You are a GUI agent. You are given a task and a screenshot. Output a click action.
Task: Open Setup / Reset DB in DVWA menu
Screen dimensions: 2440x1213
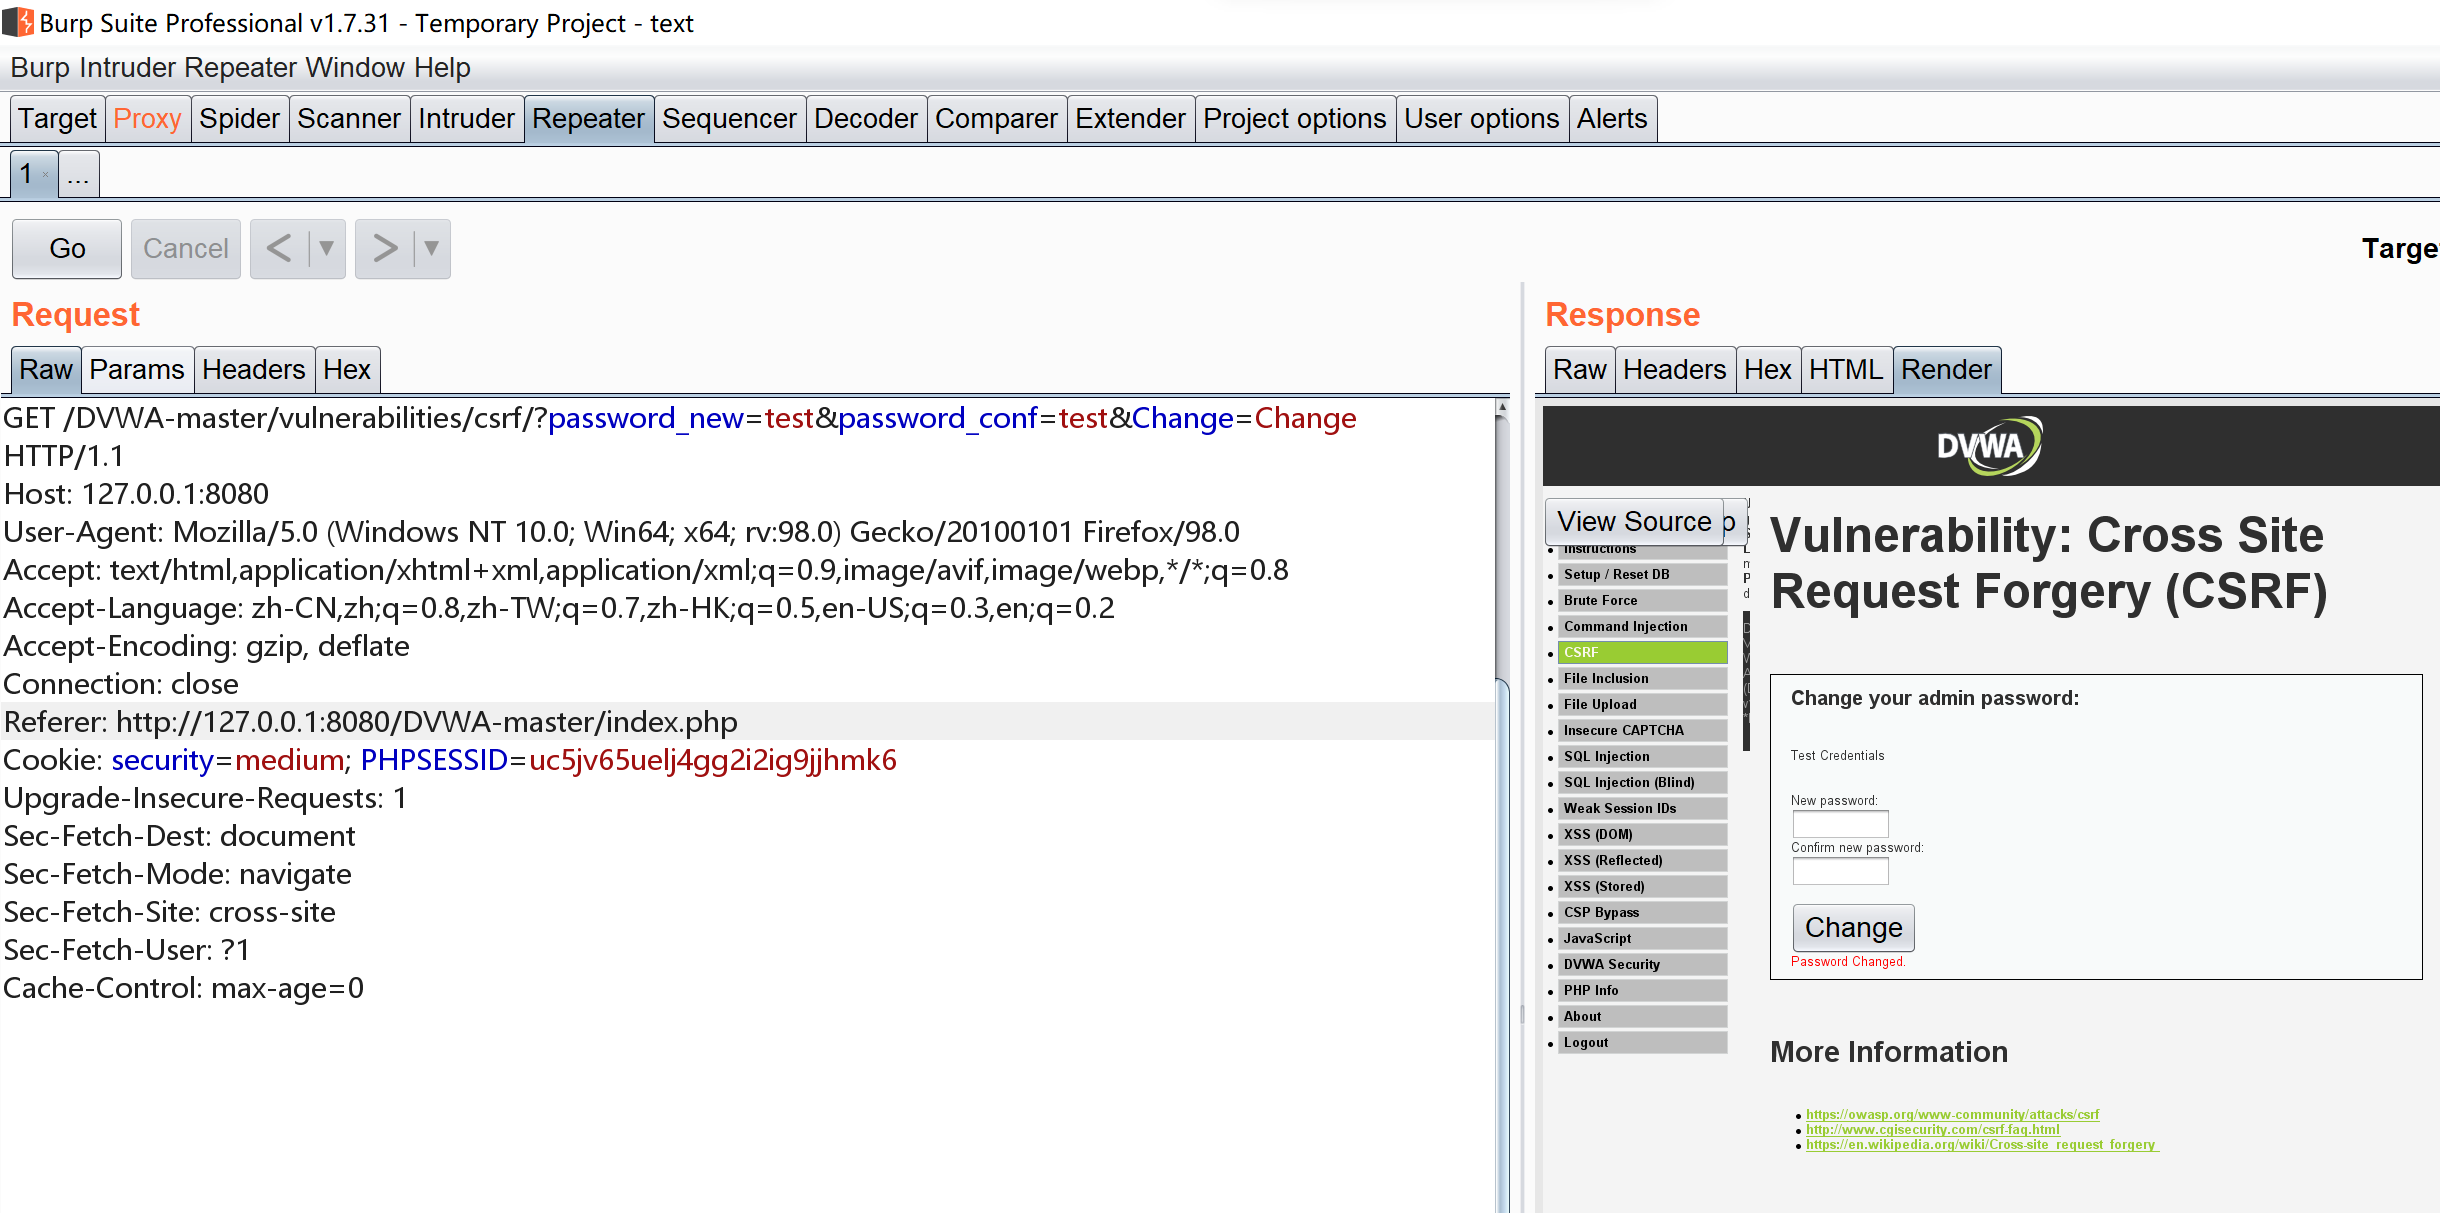tap(1642, 574)
